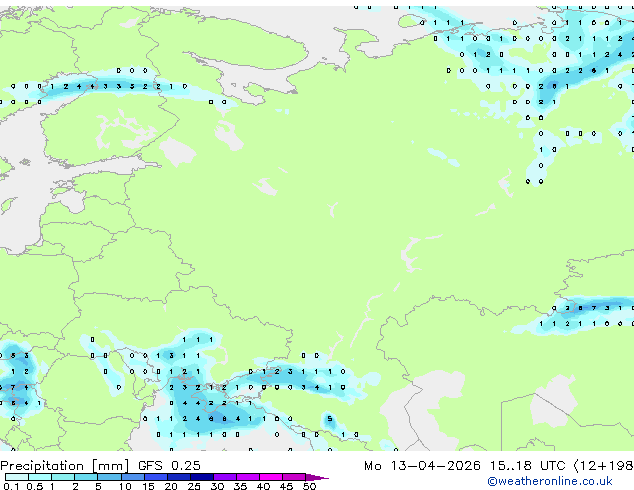The image size is (634, 490).
Task: Click the legend value '25' below the colorbar
Action: tap(194, 486)
